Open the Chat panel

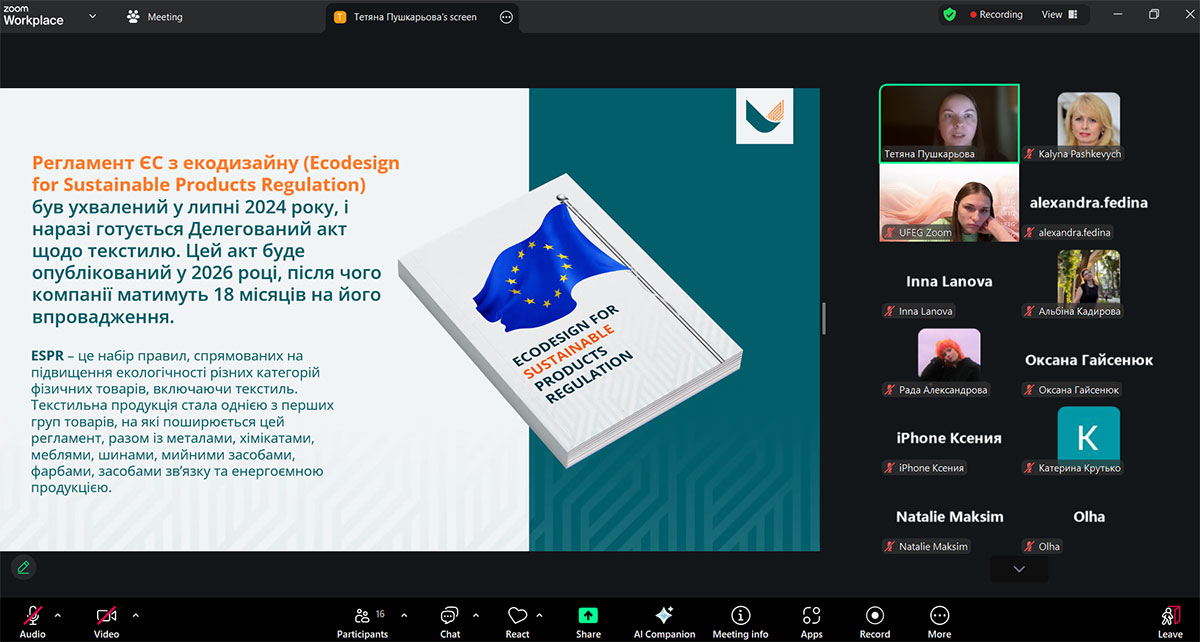click(450, 621)
